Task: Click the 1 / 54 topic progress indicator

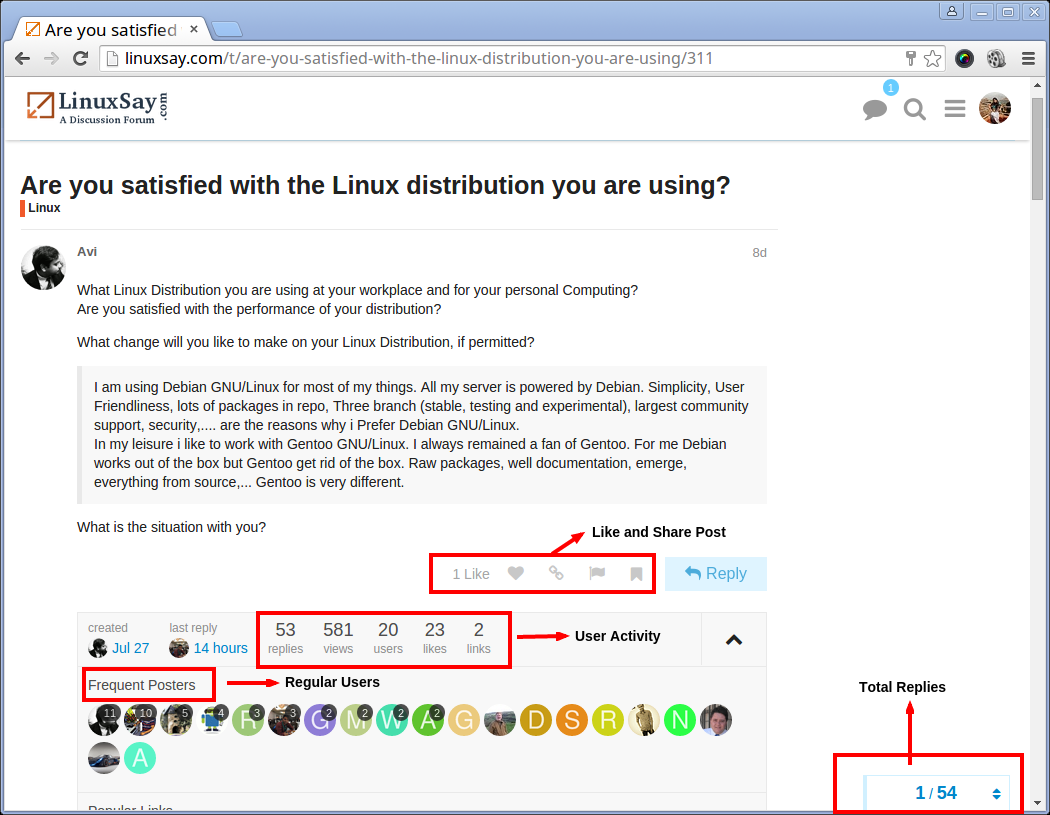Action: point(936,793)
